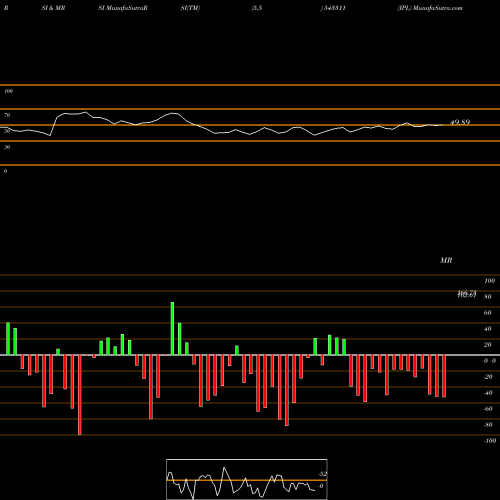Click the MR panel heading
500x500 pixels.
click(446, 260)
